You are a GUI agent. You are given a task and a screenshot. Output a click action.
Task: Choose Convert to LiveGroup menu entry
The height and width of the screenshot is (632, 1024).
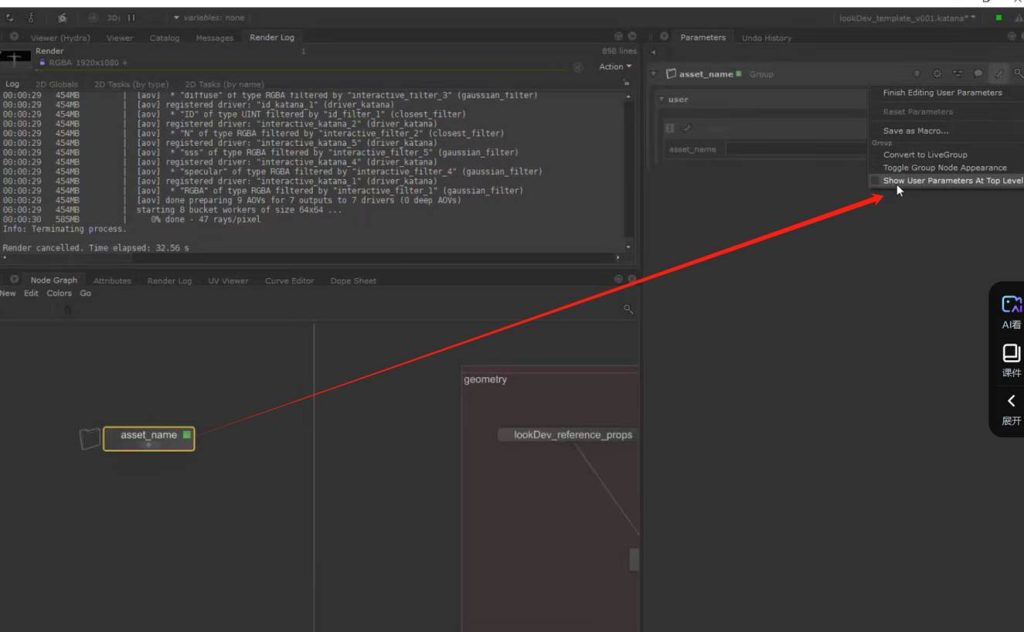[x=925, y=155]
